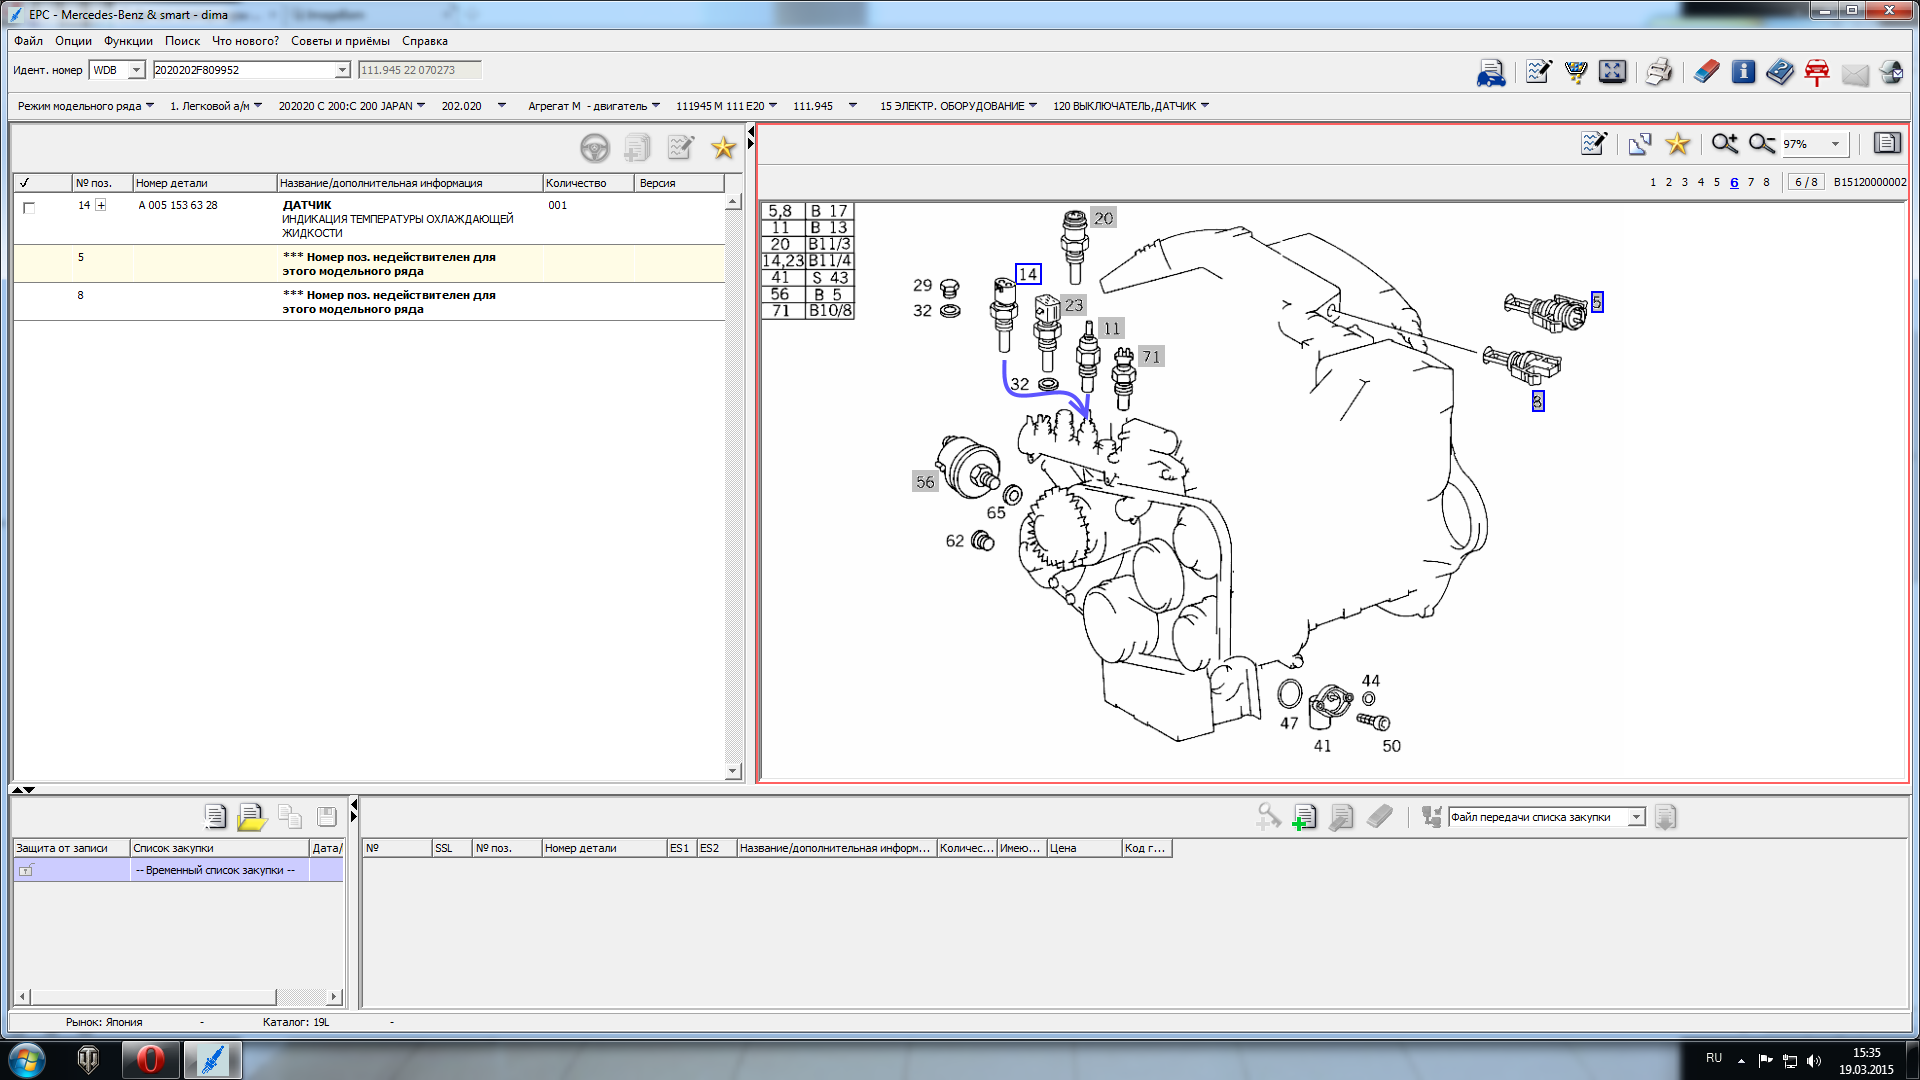Open the 97% zoom level dropdown
The width and height of the screenshot is (1920, 1080).
click(x=1835, y=144)
